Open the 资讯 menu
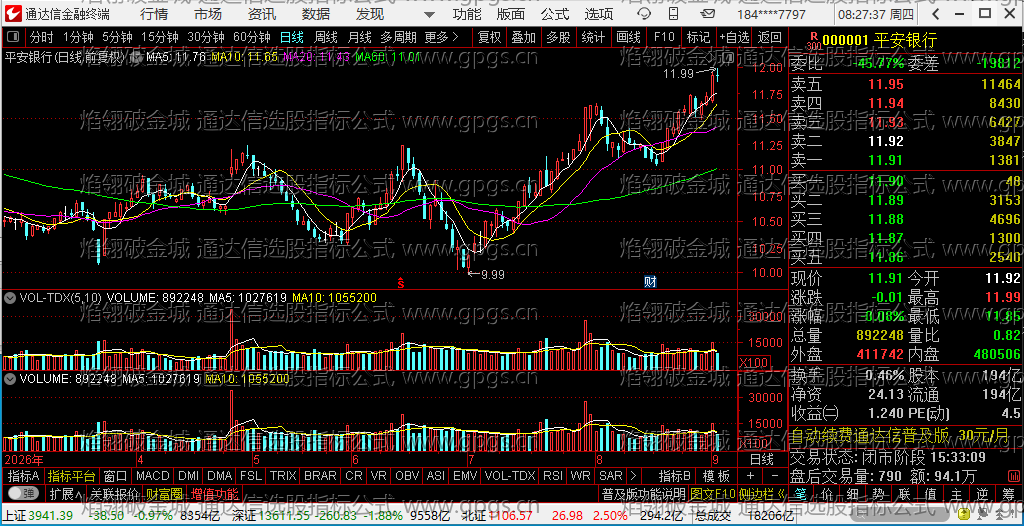Image resolution: width=1024 pixels, height=526 pixels. pos(262,14)
